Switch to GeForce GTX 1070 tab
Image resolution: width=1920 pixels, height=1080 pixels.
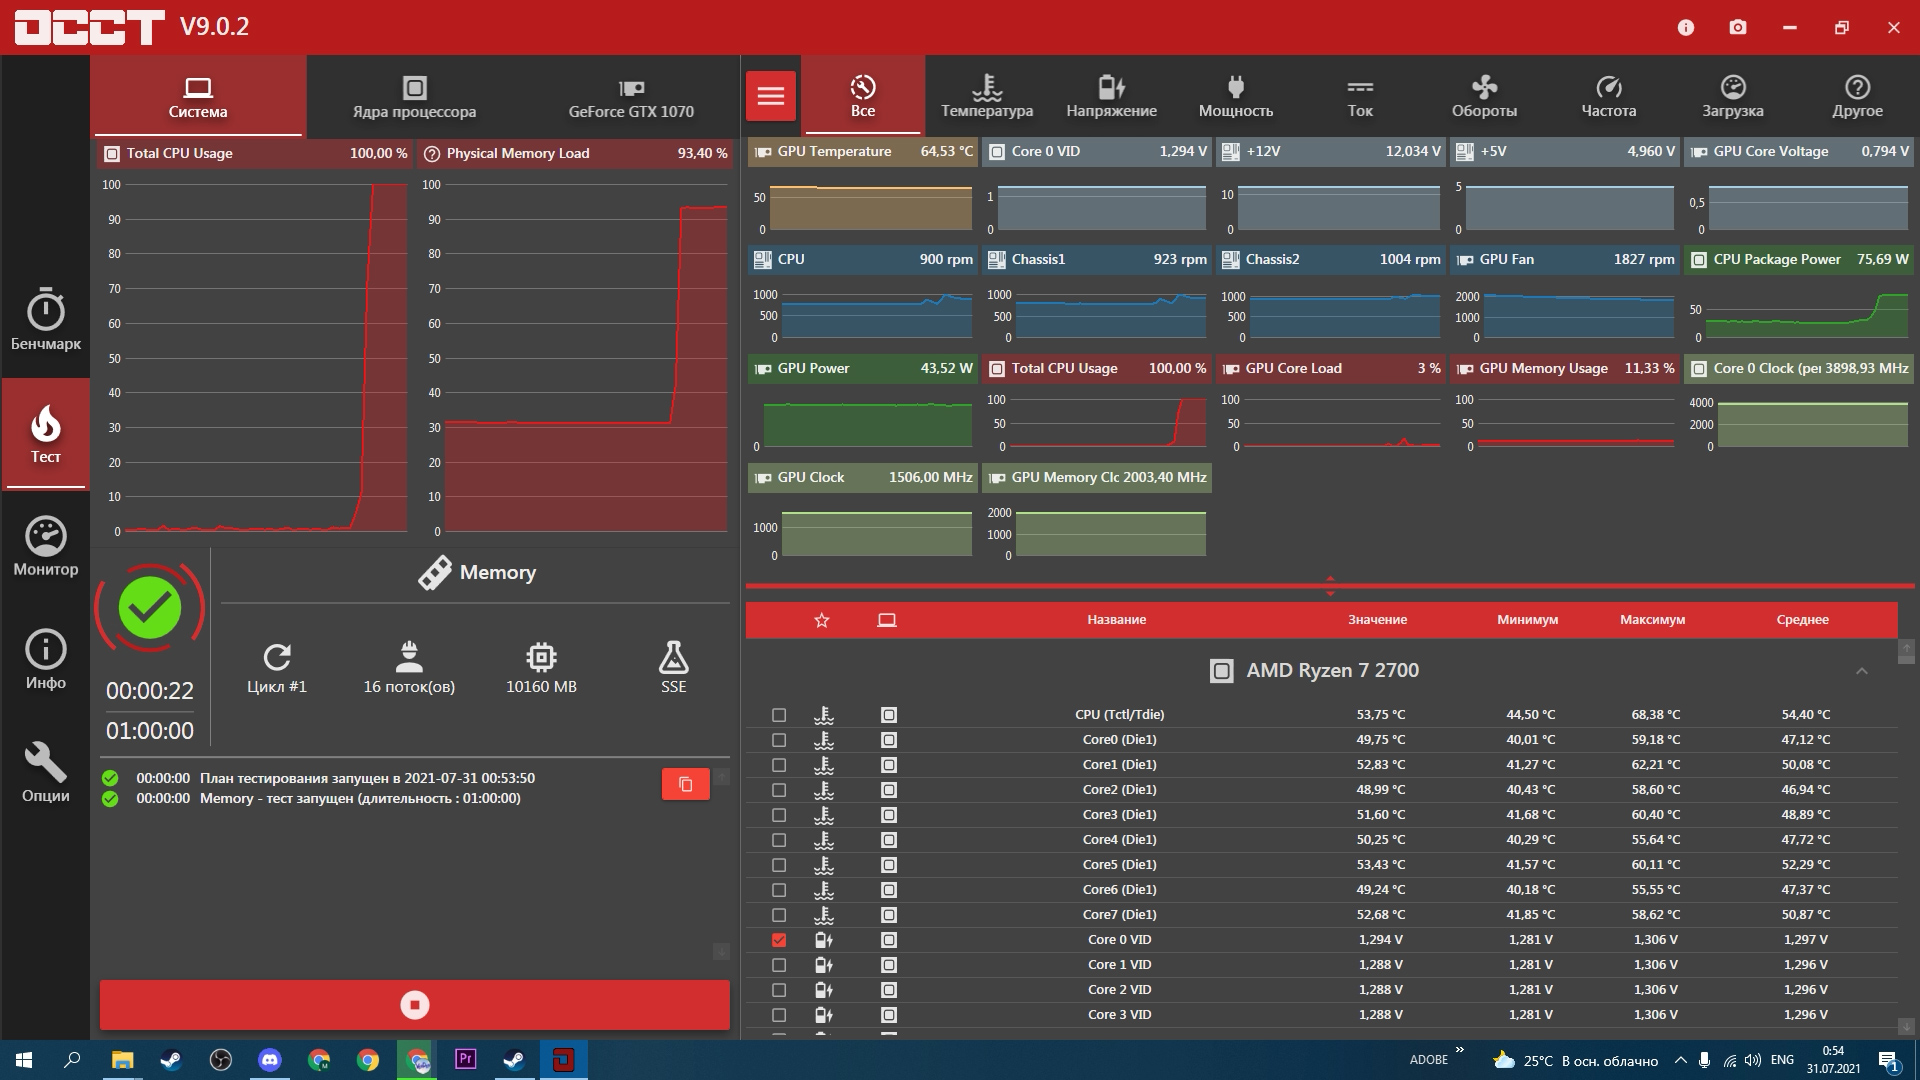(631, 97)
